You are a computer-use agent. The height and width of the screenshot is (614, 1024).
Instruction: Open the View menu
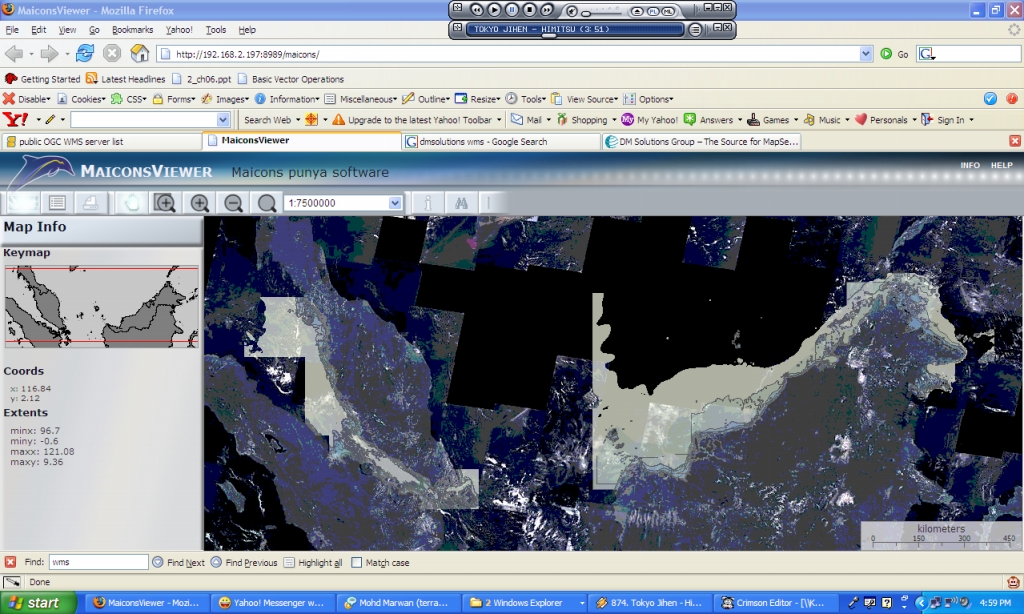[x=67, y=29]
